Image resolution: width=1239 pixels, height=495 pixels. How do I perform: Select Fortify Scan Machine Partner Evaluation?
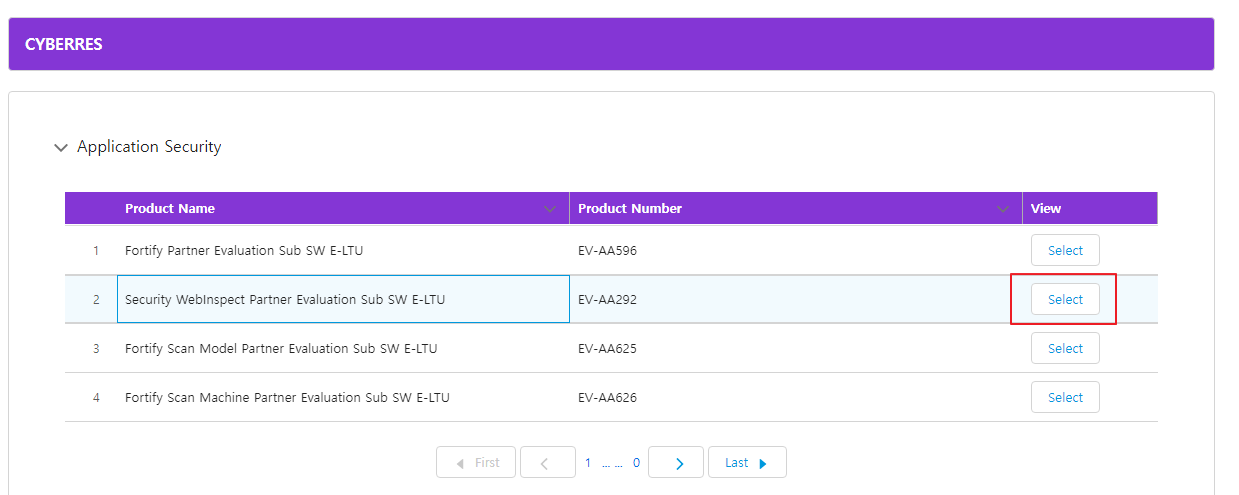[1065, 397]
